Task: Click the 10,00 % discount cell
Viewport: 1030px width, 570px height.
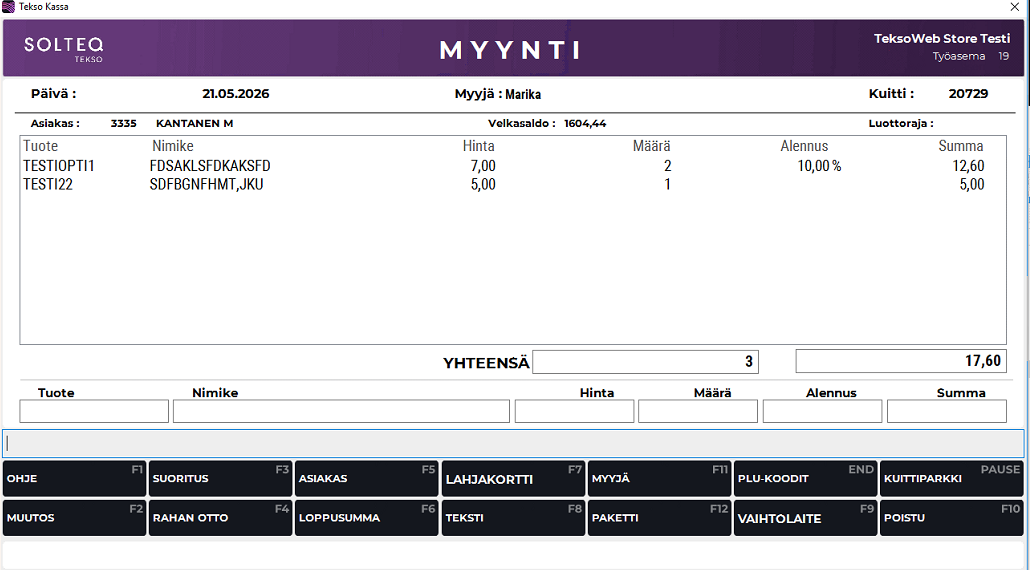Action: 819,166
